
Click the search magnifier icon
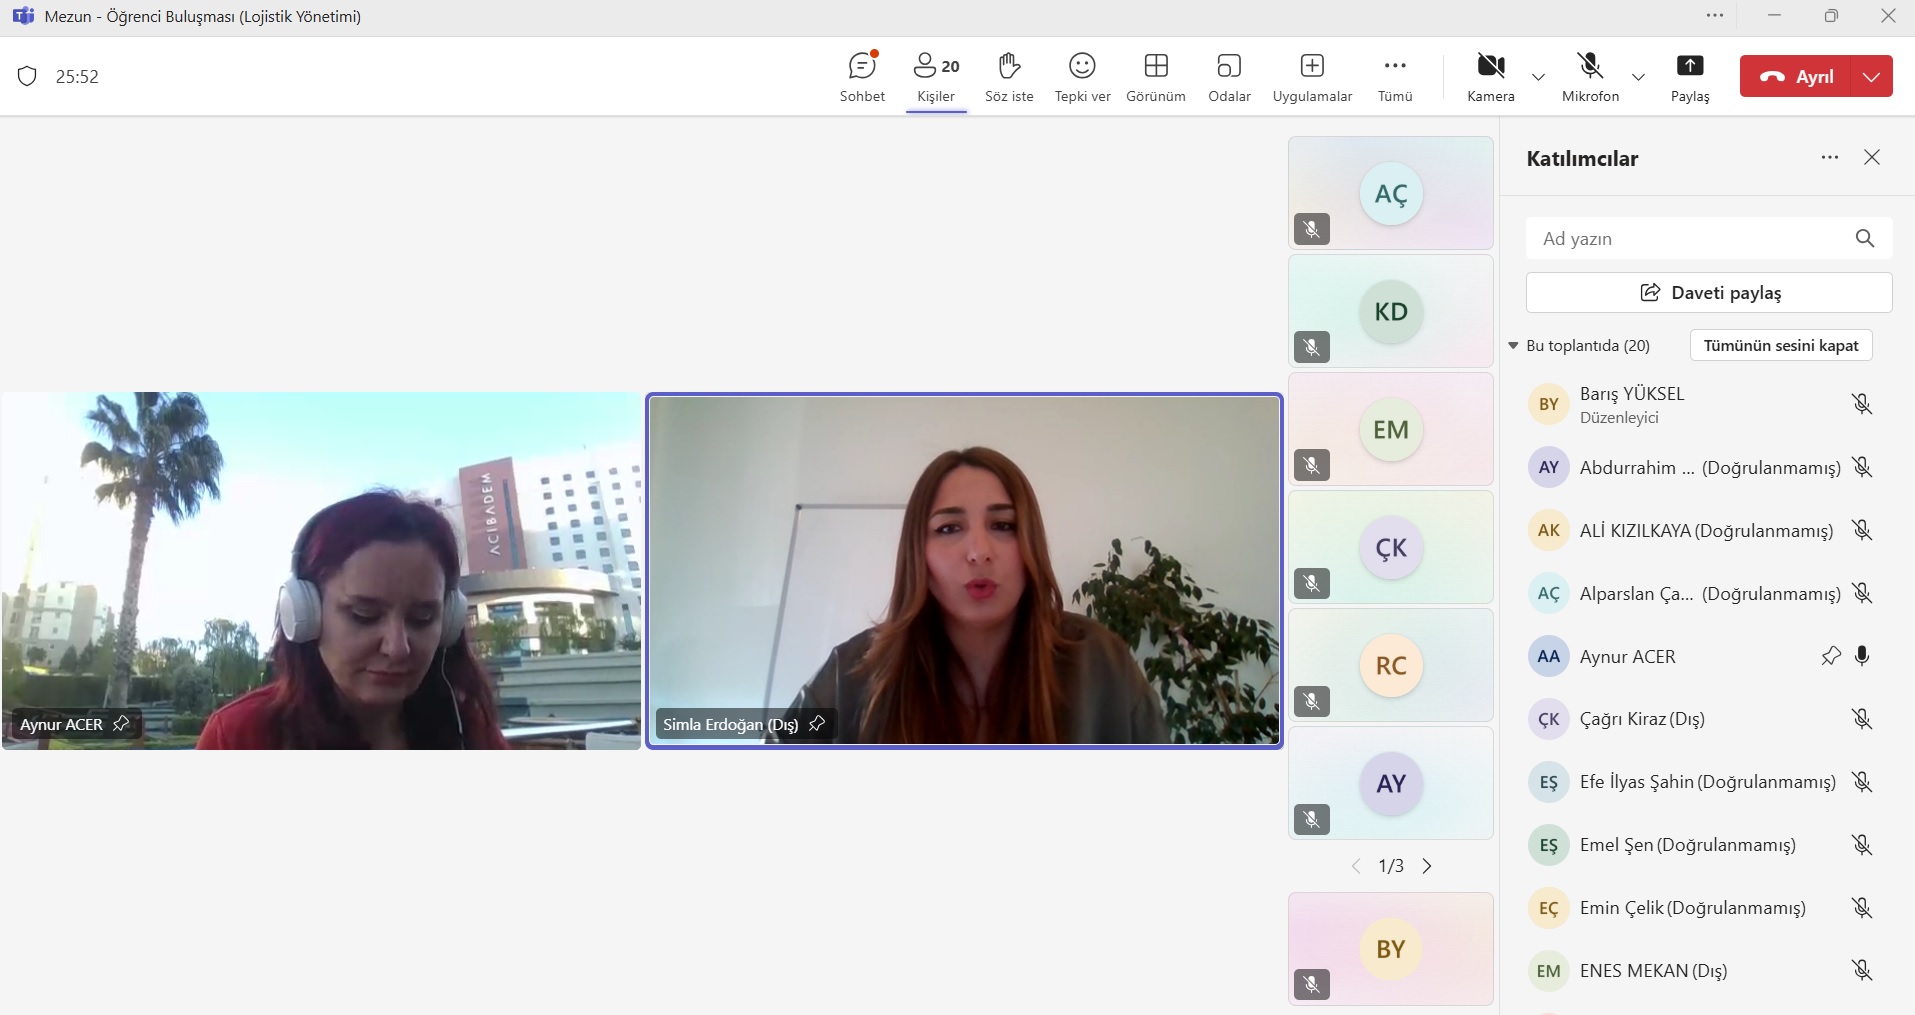pyautogui.click(x=1865, y=238)
